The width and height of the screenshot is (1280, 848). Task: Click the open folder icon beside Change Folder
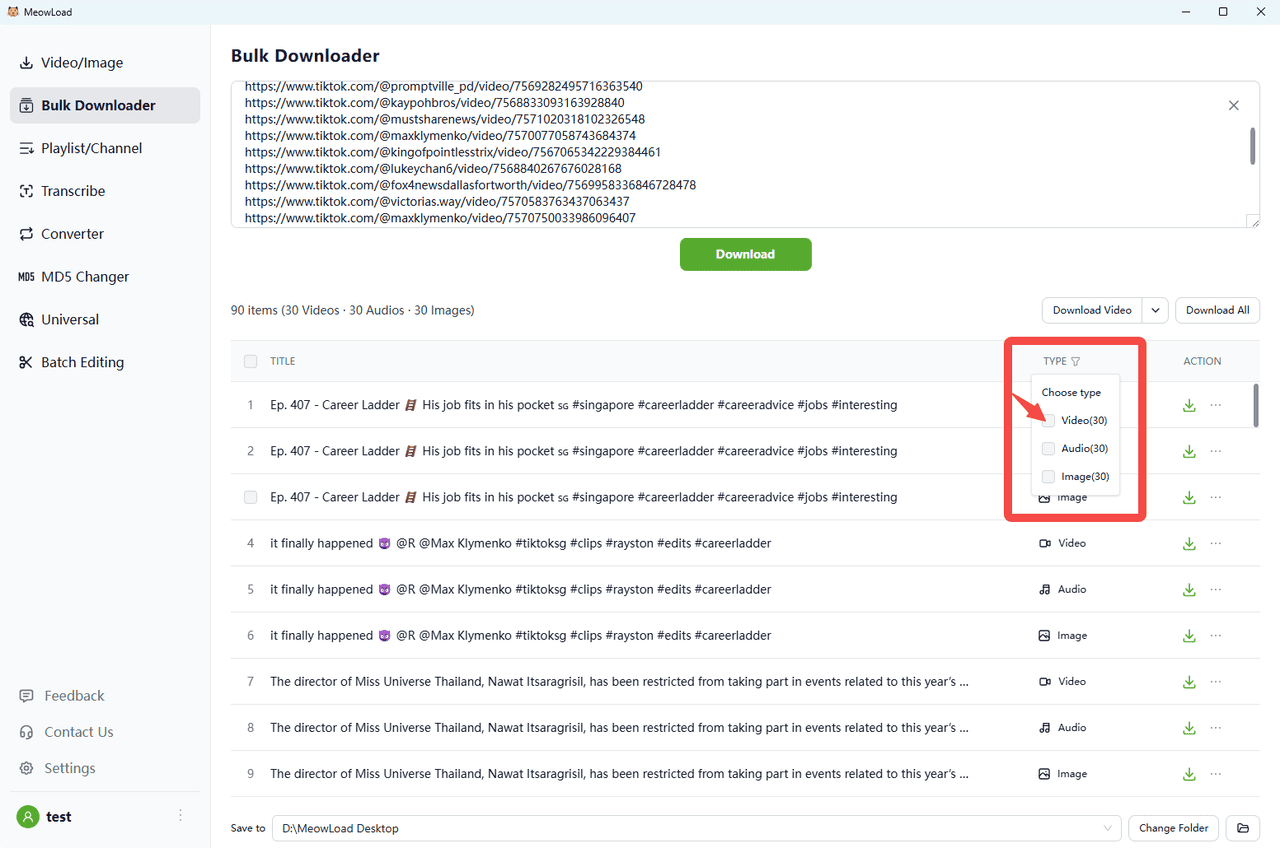1242,828
